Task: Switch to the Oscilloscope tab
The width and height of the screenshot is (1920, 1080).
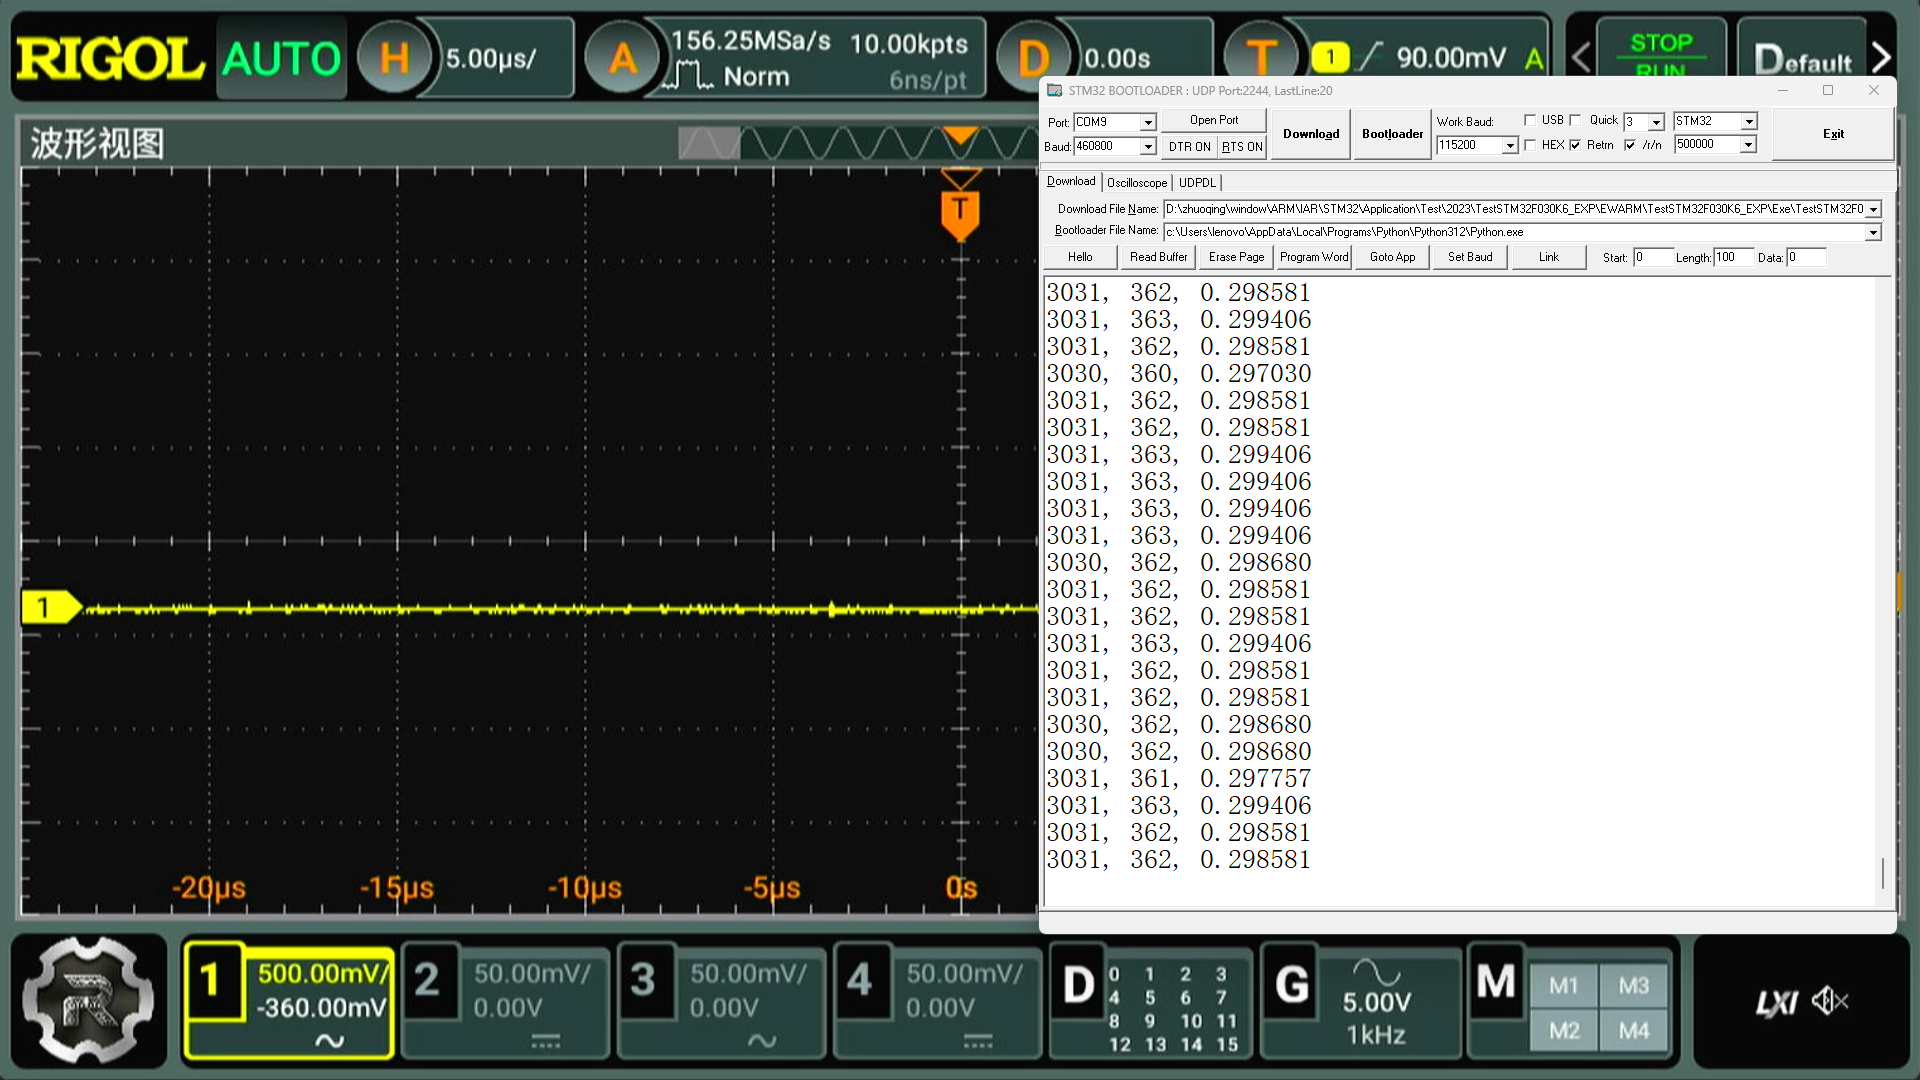Action: tap(1137, 183)
